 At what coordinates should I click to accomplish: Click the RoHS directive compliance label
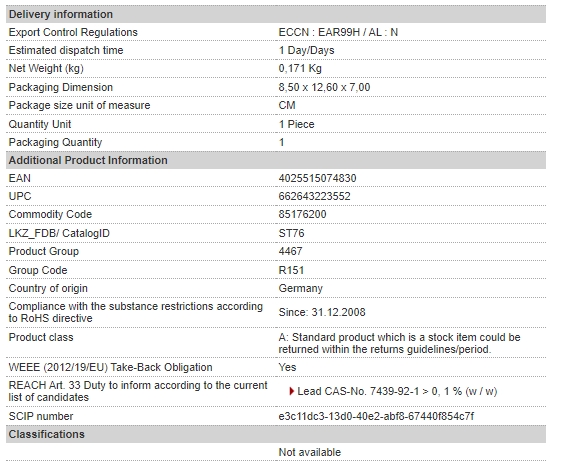136,312
